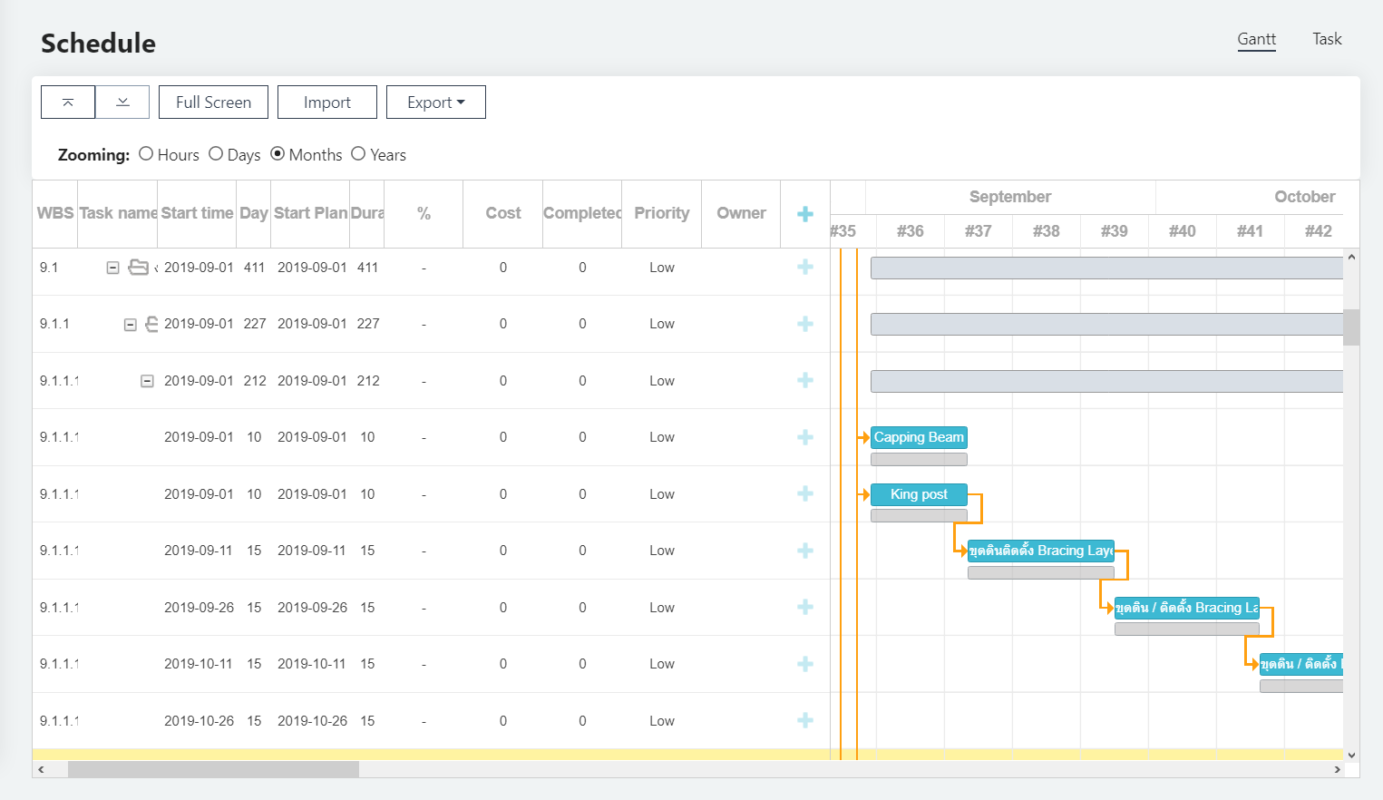Click the expand-all arrows icon in toolbar
The image size is (1383, 800).
click(x=122, y=101)
